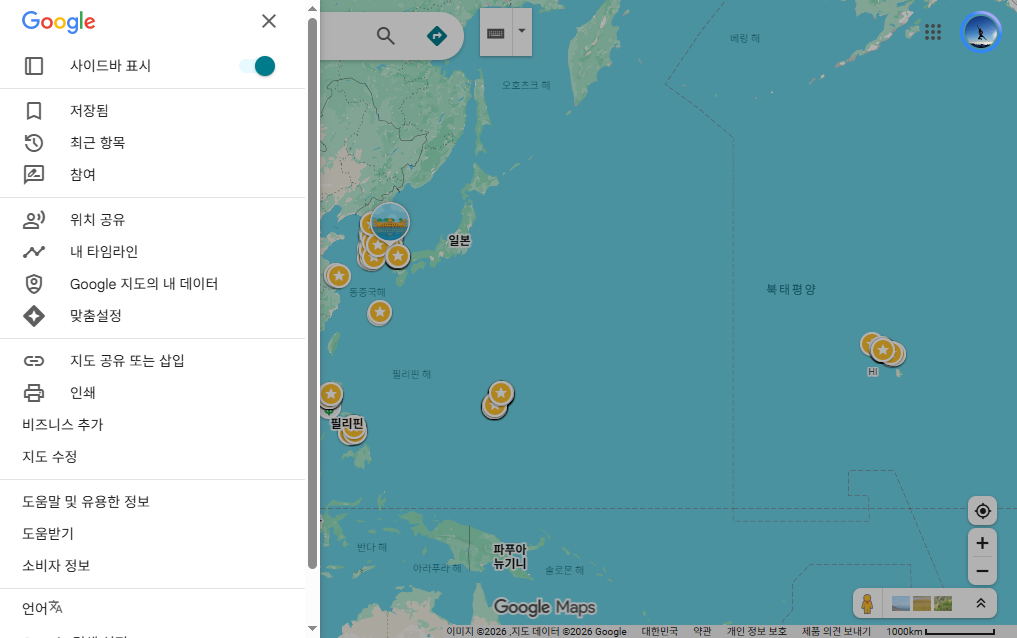Select 지도 공유 또는 삽입
Image resolution: width=1017 pixels, height=638 pixels.
[152, 360]
